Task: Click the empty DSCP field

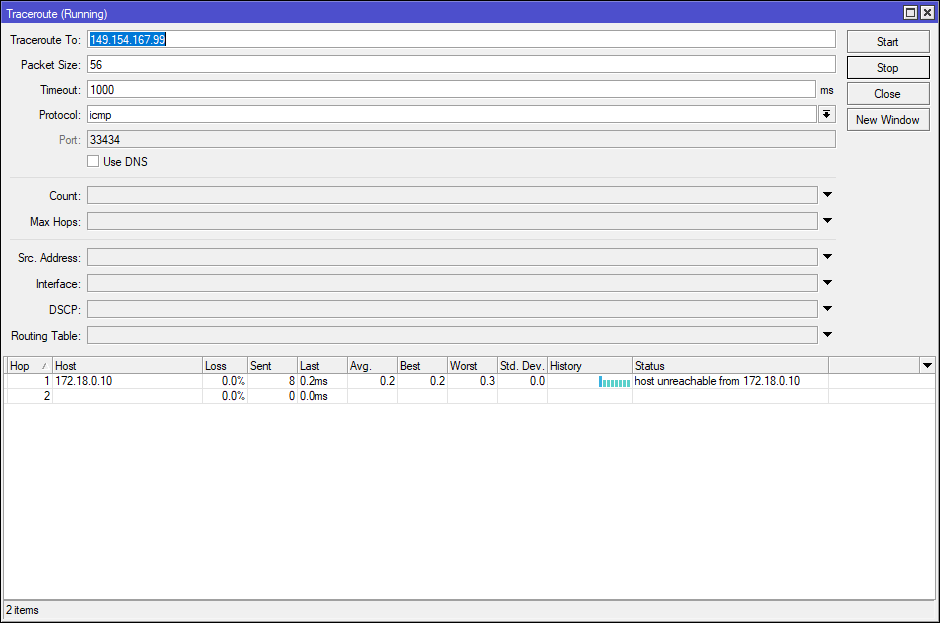Action: pyautogui.click(x=452, y=309)
